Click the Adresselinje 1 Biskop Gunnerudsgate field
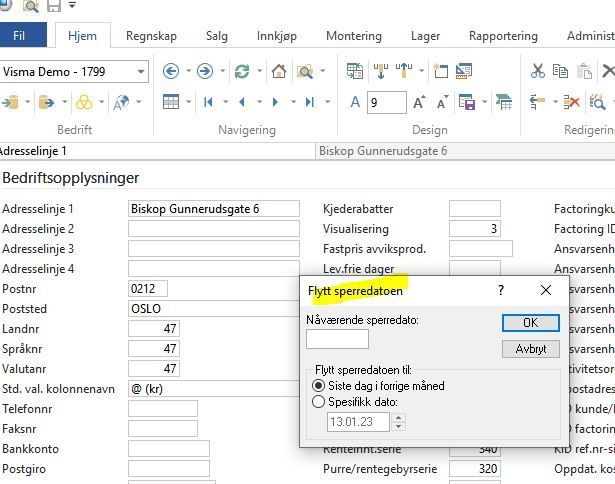The image size is (615, 484). [x=214, y=209]
